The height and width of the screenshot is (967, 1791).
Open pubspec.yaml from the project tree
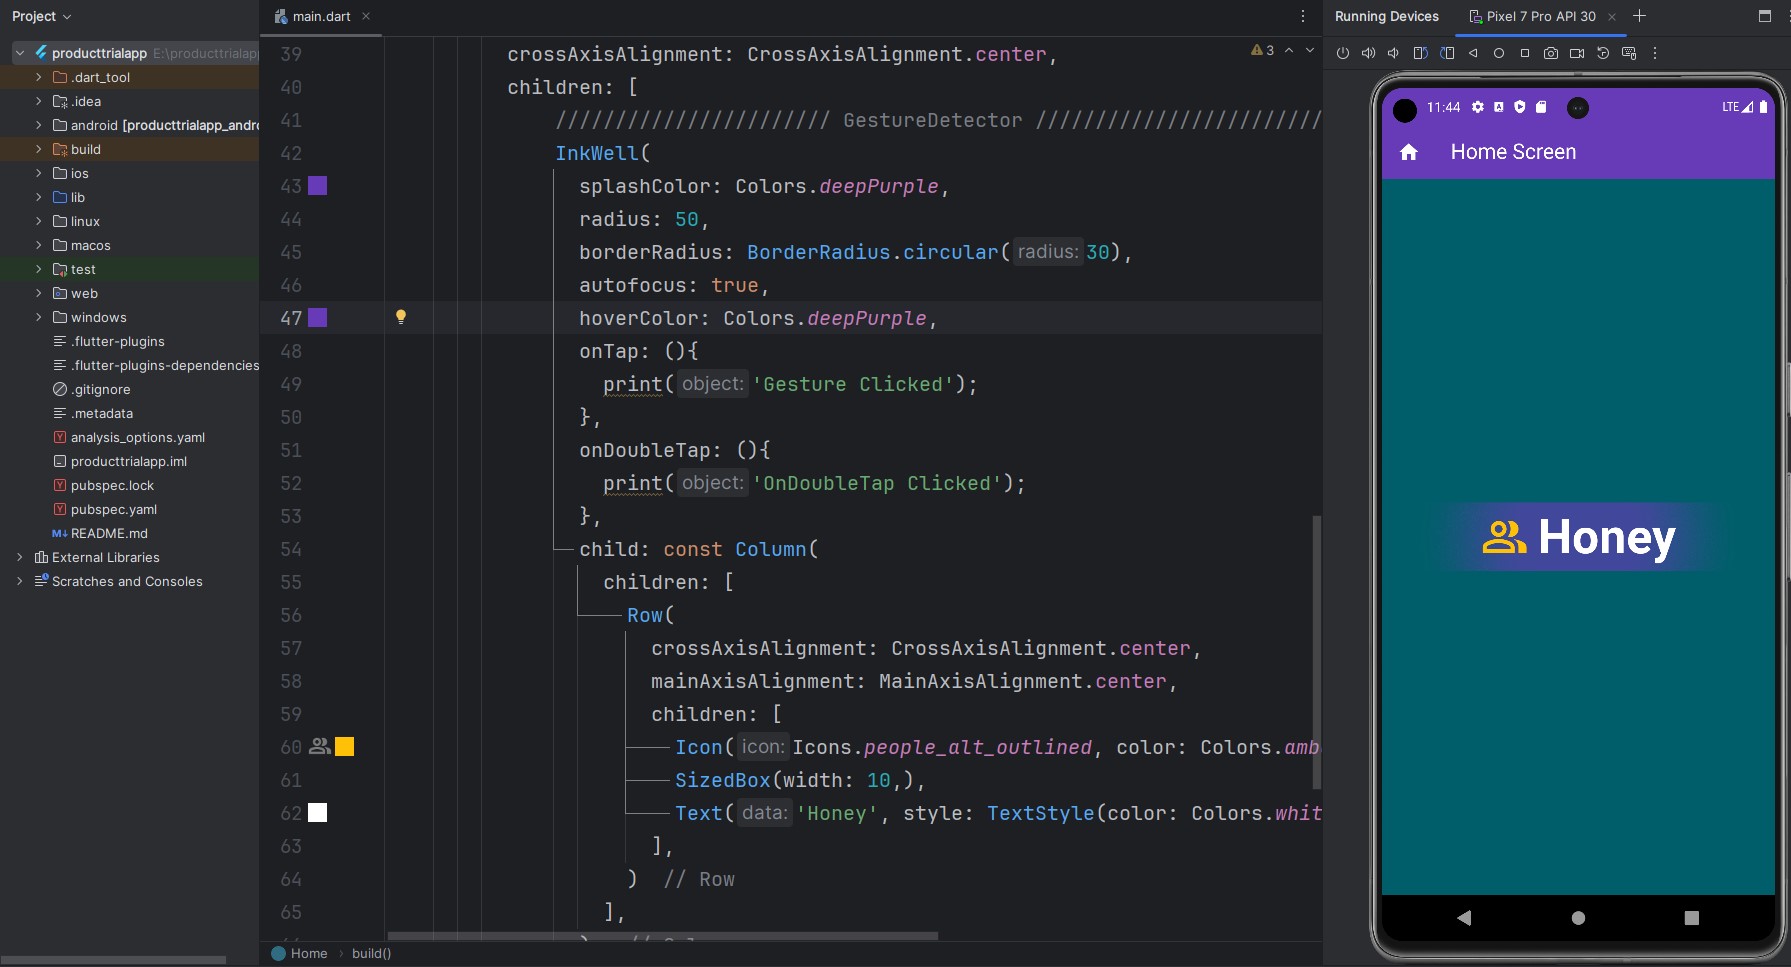coord(113,509)
